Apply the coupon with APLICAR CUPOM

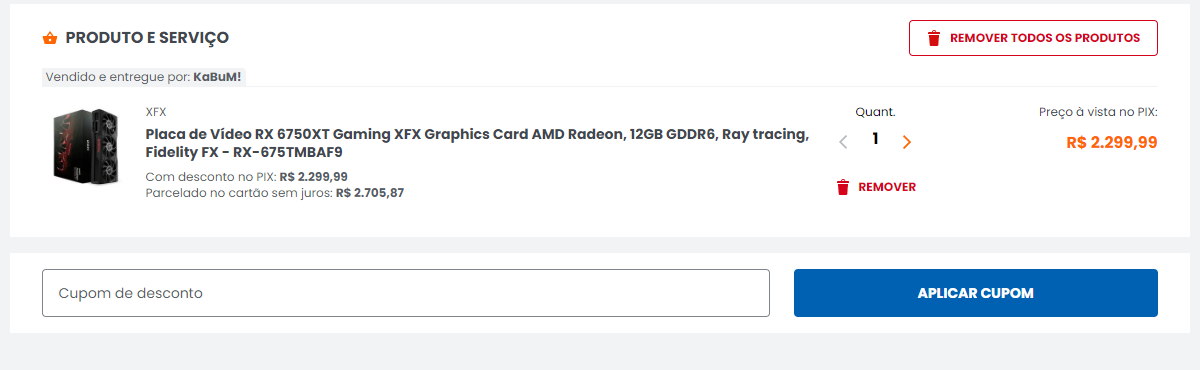(x=976, y=293)
